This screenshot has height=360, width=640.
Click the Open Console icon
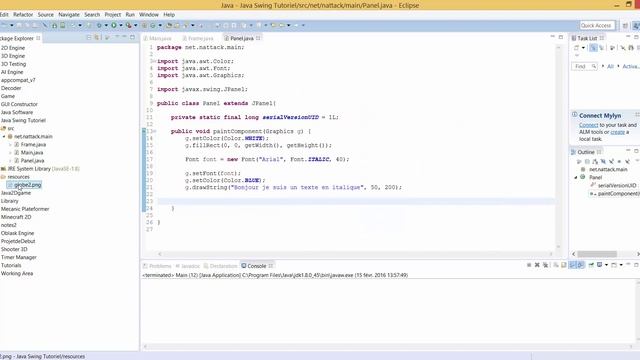[614, 265]
